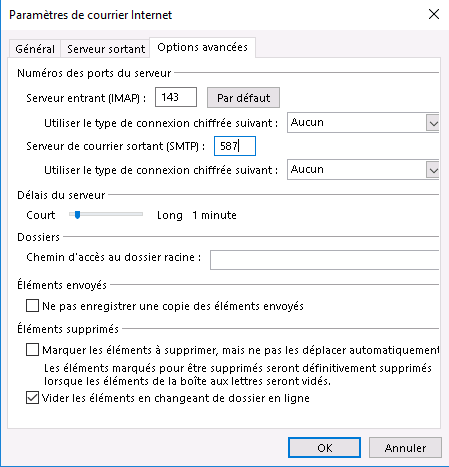Enable Ne pas enregistrer une copie checkbox
The width and height of the screenshot is (449, 467).
(32, 306)
